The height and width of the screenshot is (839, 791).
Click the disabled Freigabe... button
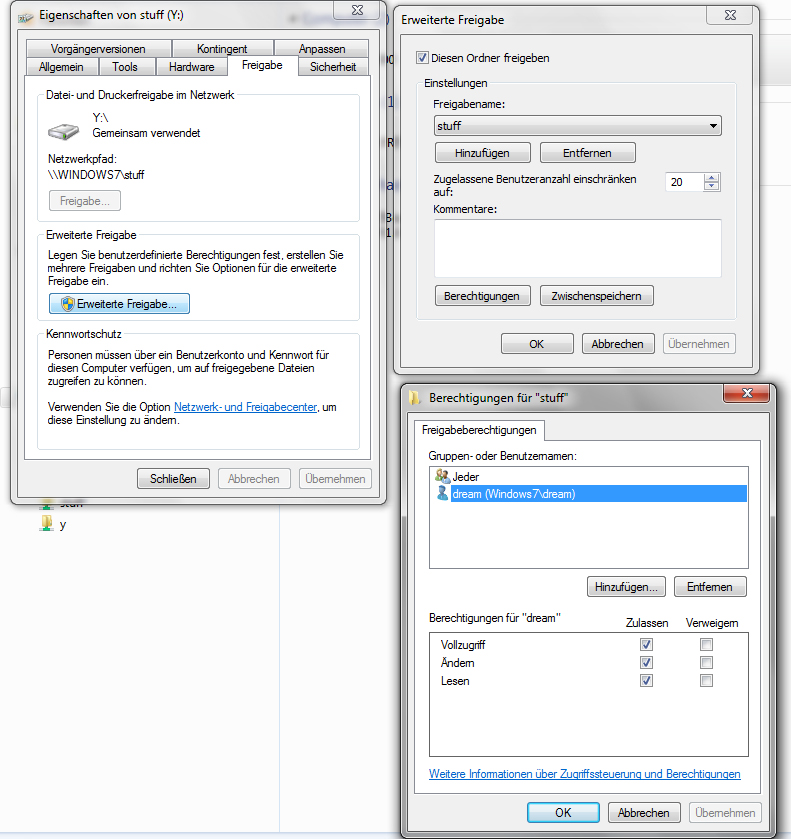[85, 201]
